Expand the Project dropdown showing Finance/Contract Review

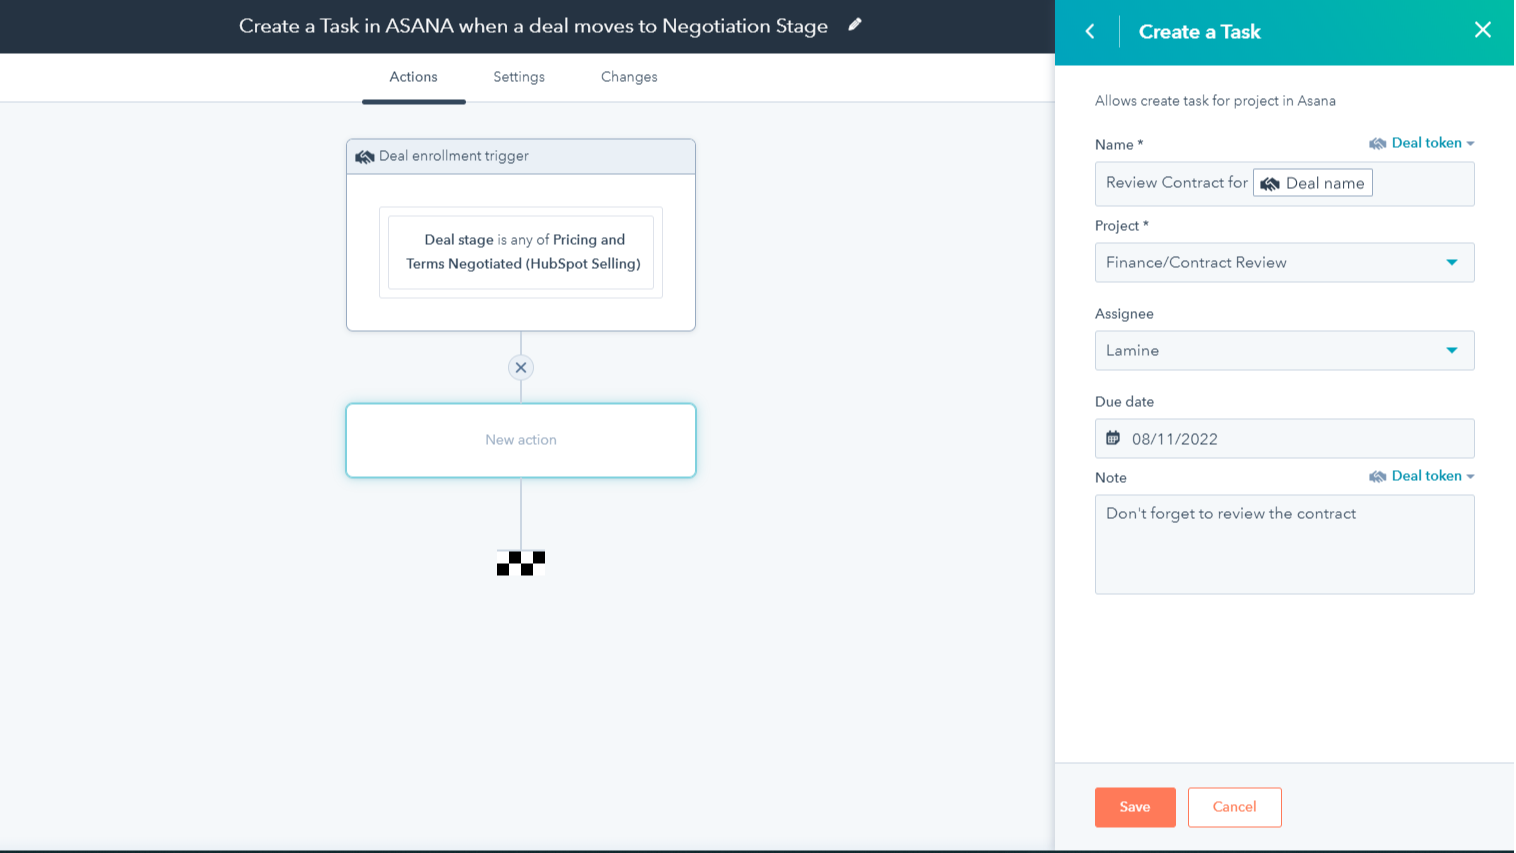point(1284,263)
